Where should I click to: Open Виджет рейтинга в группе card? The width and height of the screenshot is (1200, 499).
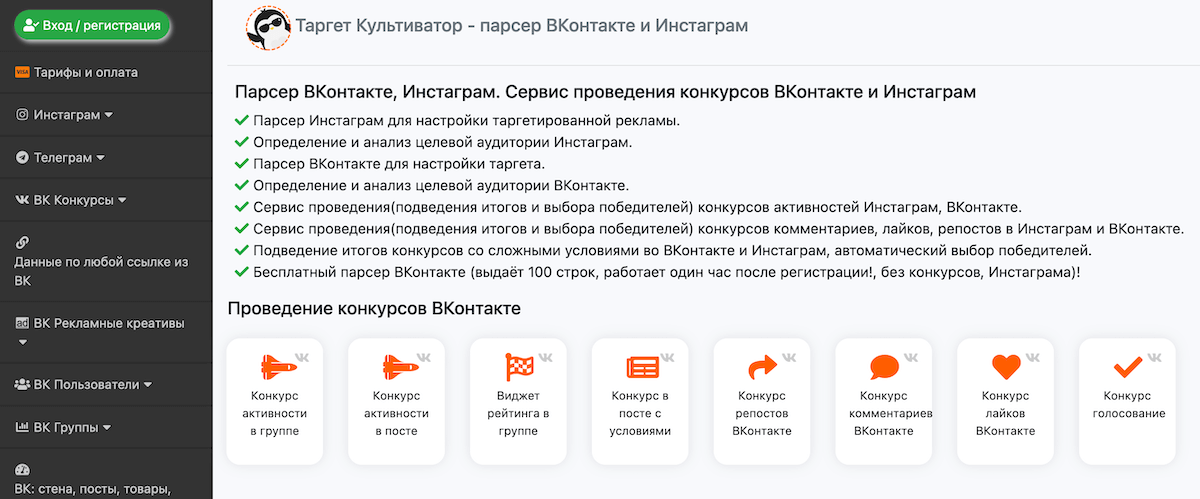[518, 401]
